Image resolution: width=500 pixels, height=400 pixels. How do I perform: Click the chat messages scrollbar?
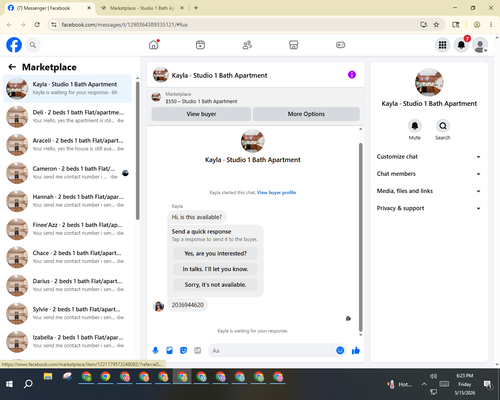[360, 237]
